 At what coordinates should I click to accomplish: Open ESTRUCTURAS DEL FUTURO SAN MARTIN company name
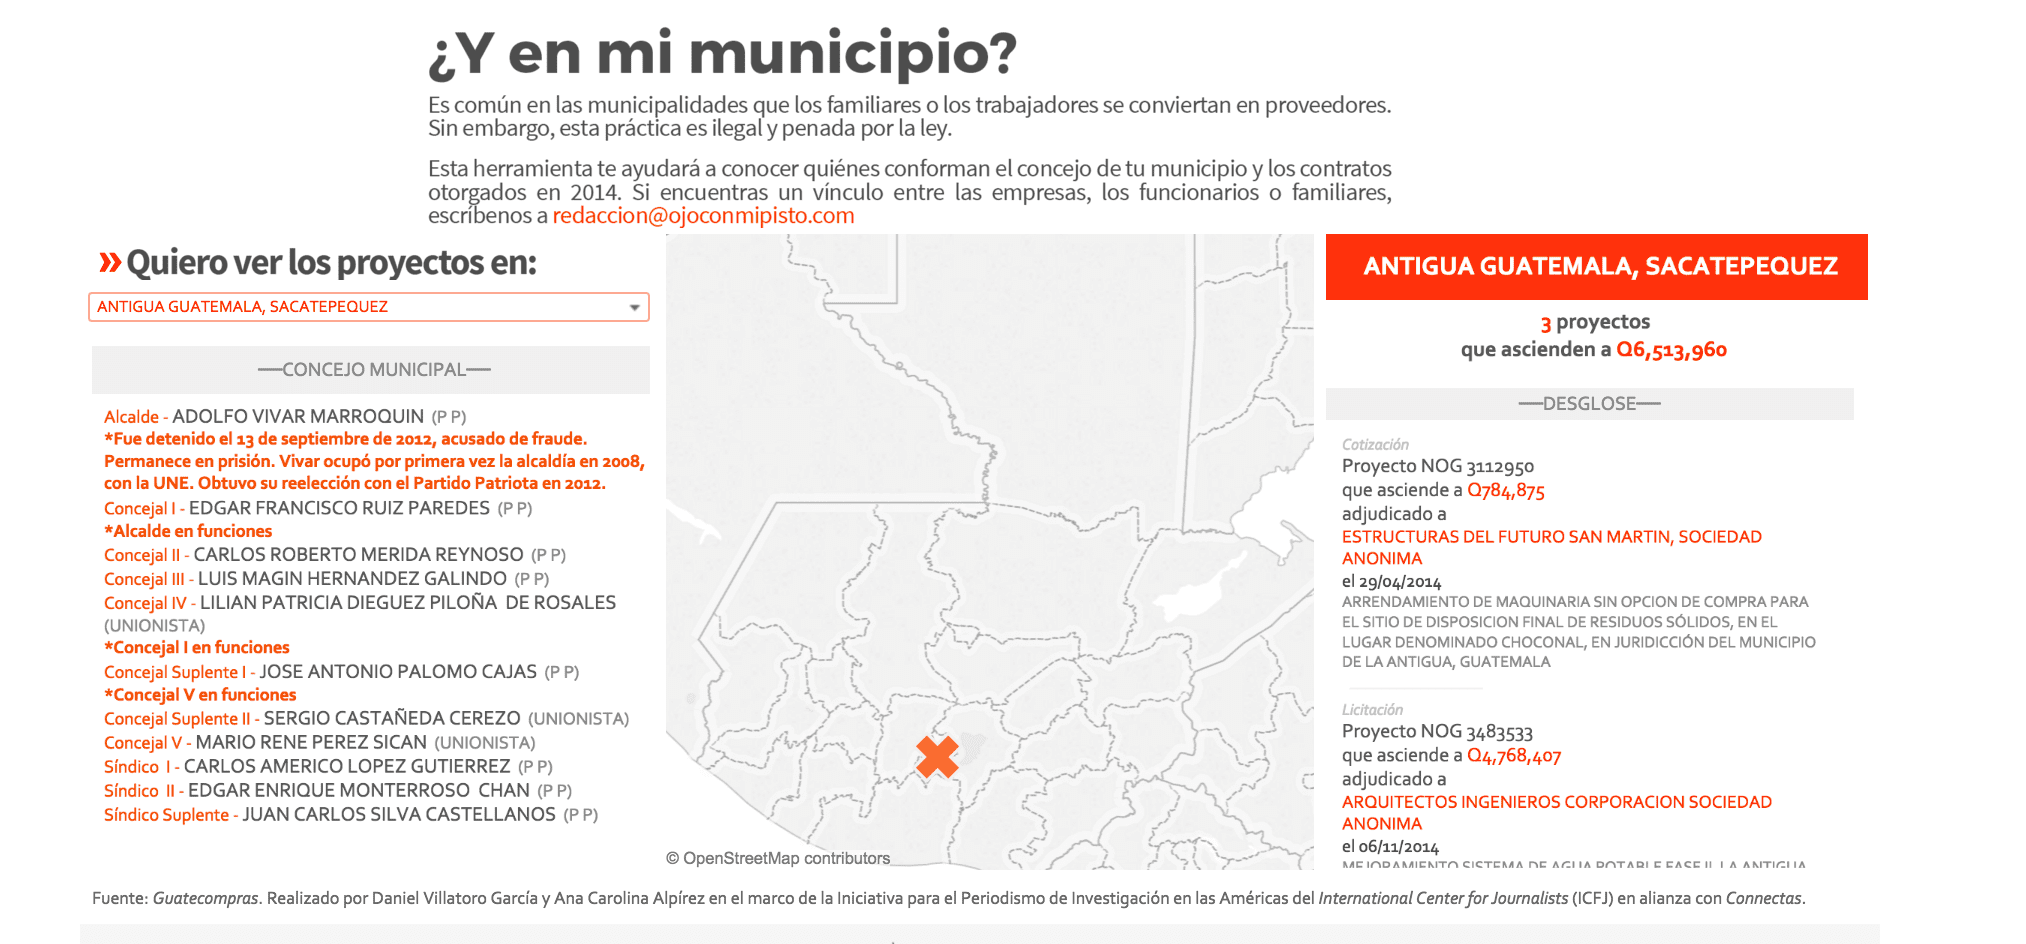tap(1551, 537)
